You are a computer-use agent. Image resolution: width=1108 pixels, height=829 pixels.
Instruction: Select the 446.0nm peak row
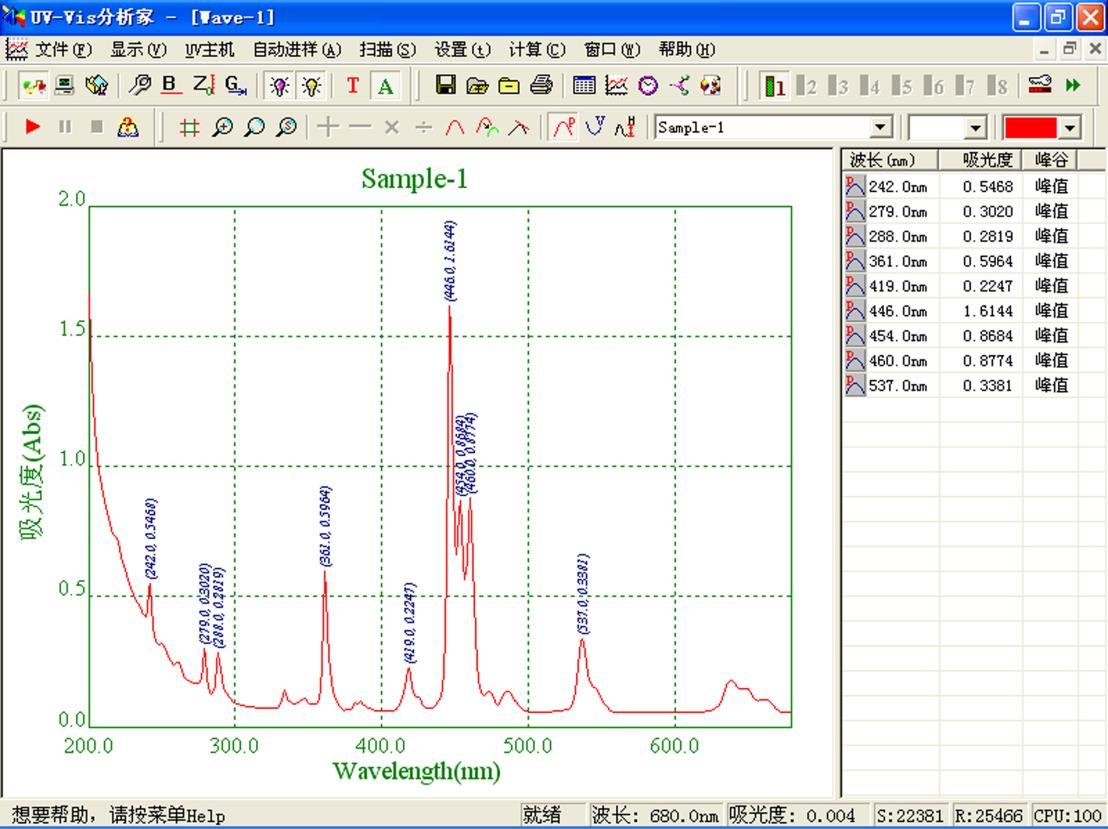[897, 311]
